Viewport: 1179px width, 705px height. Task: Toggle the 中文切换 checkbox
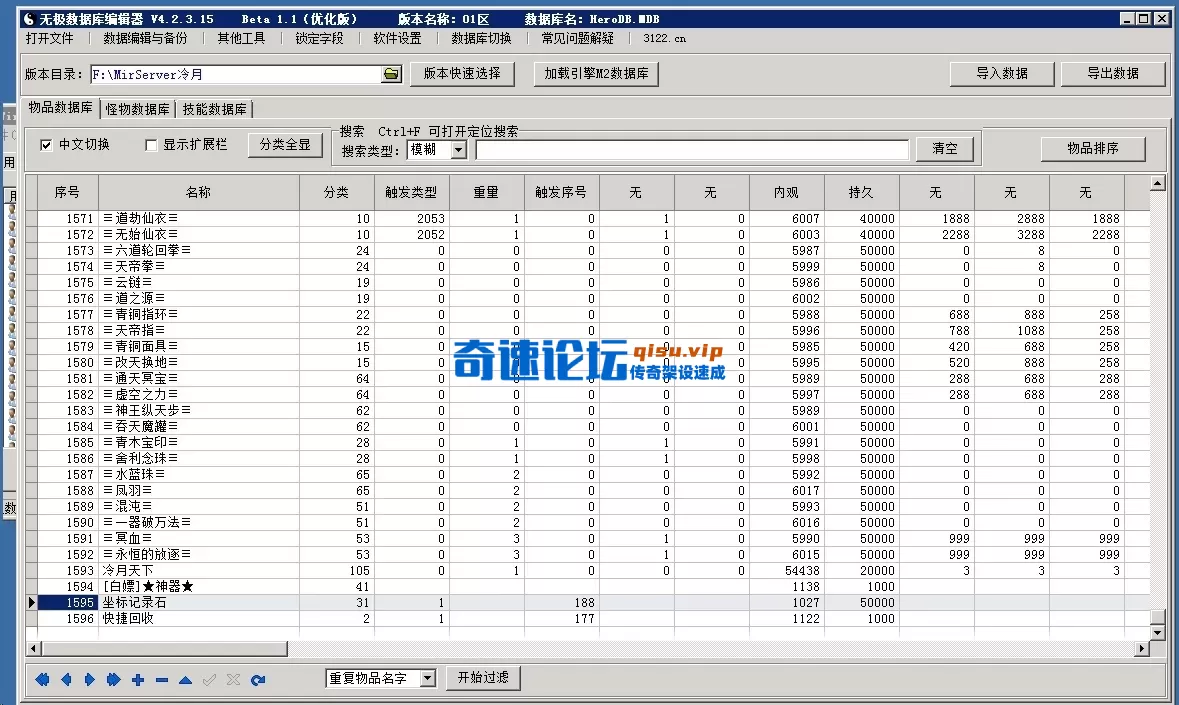pos(46,145)
